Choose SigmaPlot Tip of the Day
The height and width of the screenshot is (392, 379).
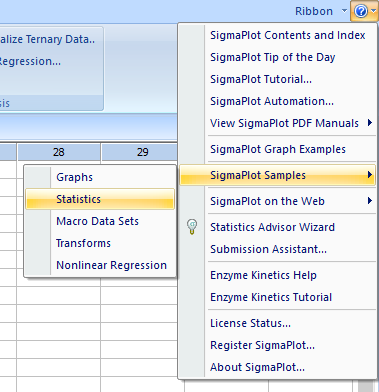coord(277,57)
